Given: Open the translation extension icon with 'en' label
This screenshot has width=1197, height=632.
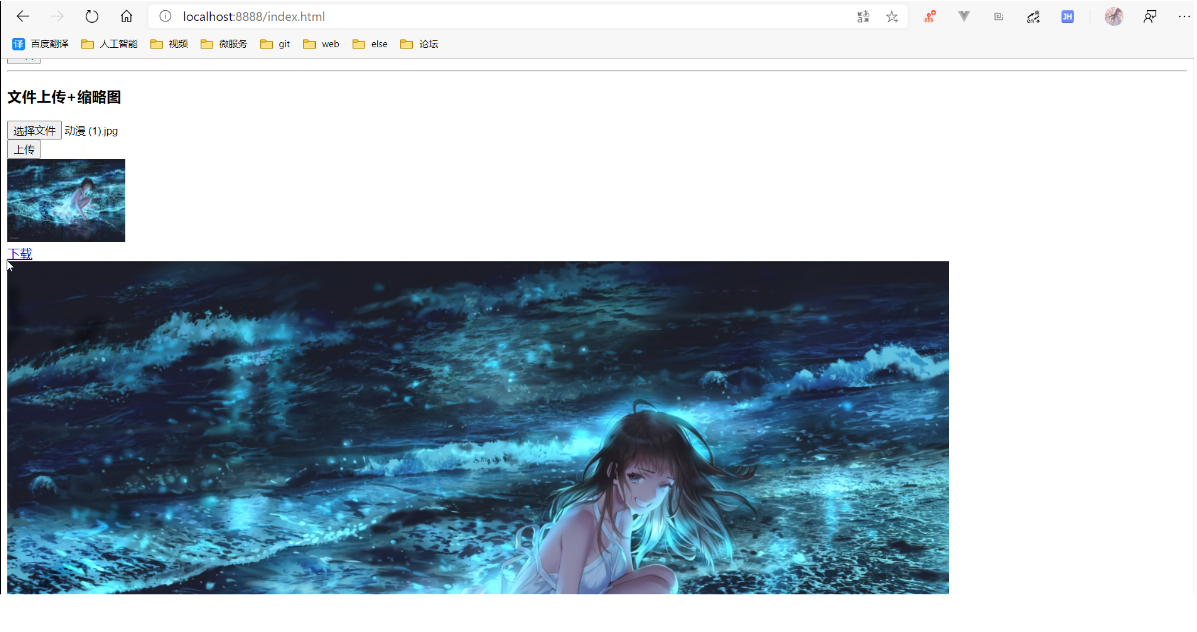Looking at the screenshot, I should pos(1033,16).
